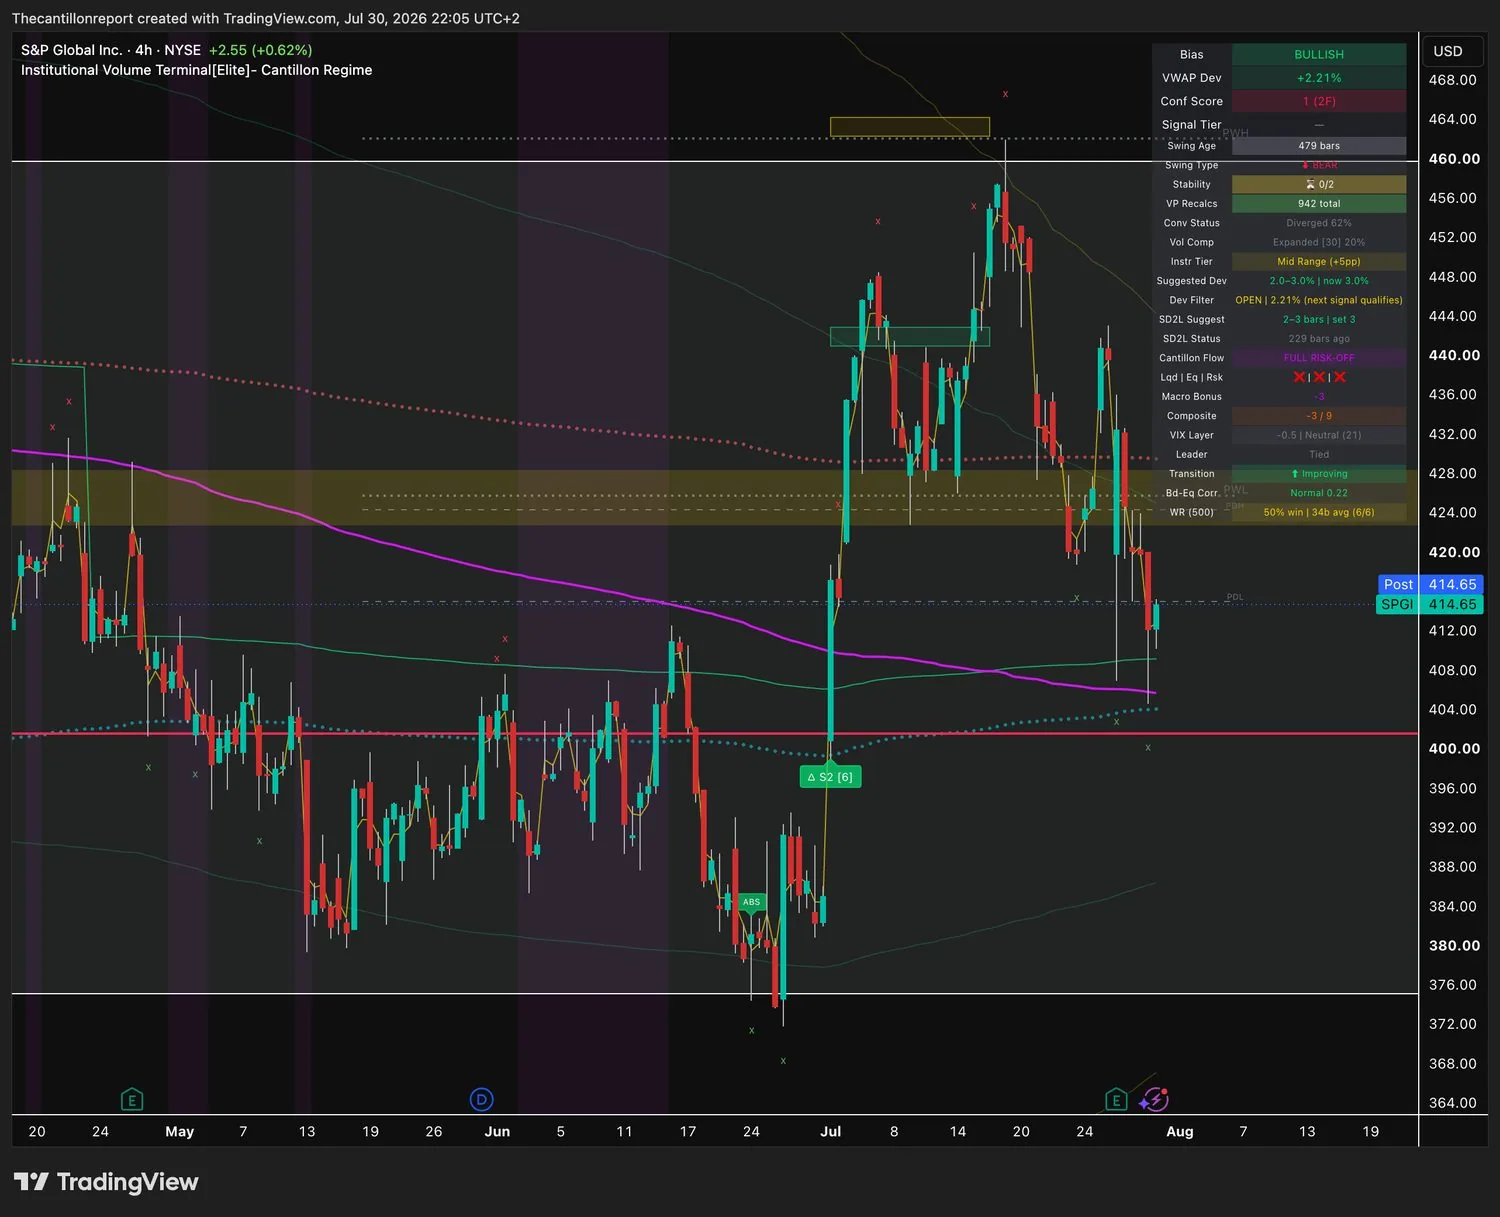Image resolution: width=1500 pixels, height=1217 pixels.
Task: Click the blue dividend D marker
Action: click(x=481, y=1100)
